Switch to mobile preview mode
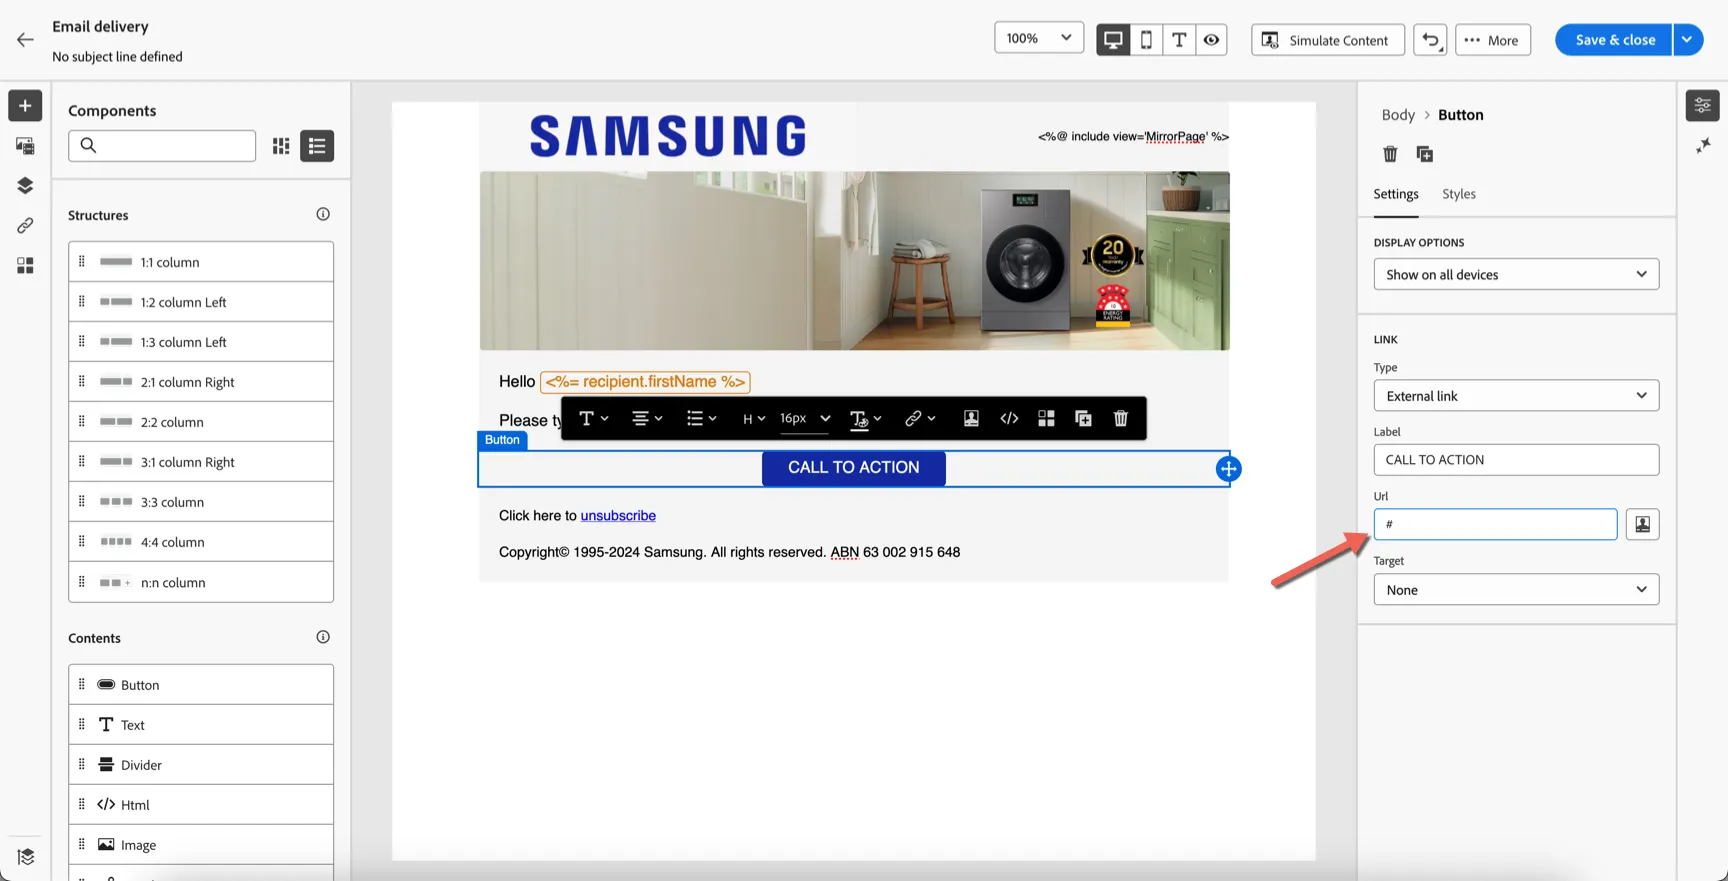 pos(1146,40)
